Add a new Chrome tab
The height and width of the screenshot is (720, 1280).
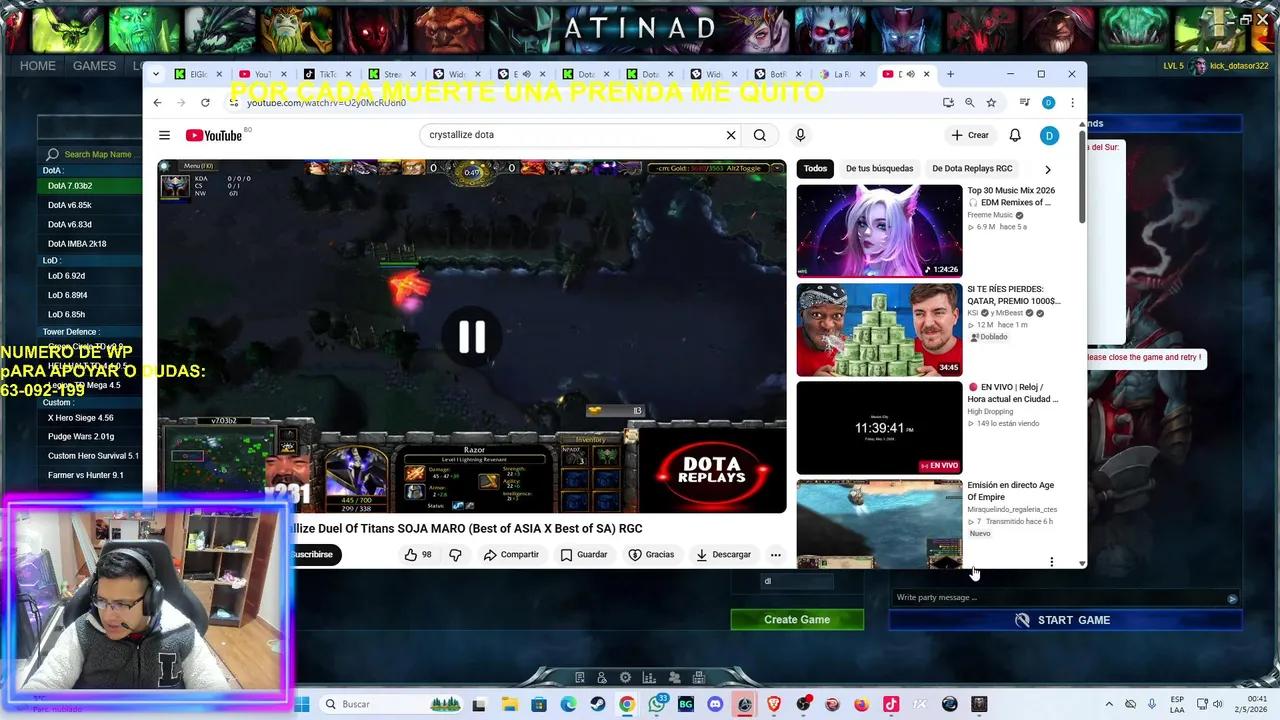tap(950, 74)
